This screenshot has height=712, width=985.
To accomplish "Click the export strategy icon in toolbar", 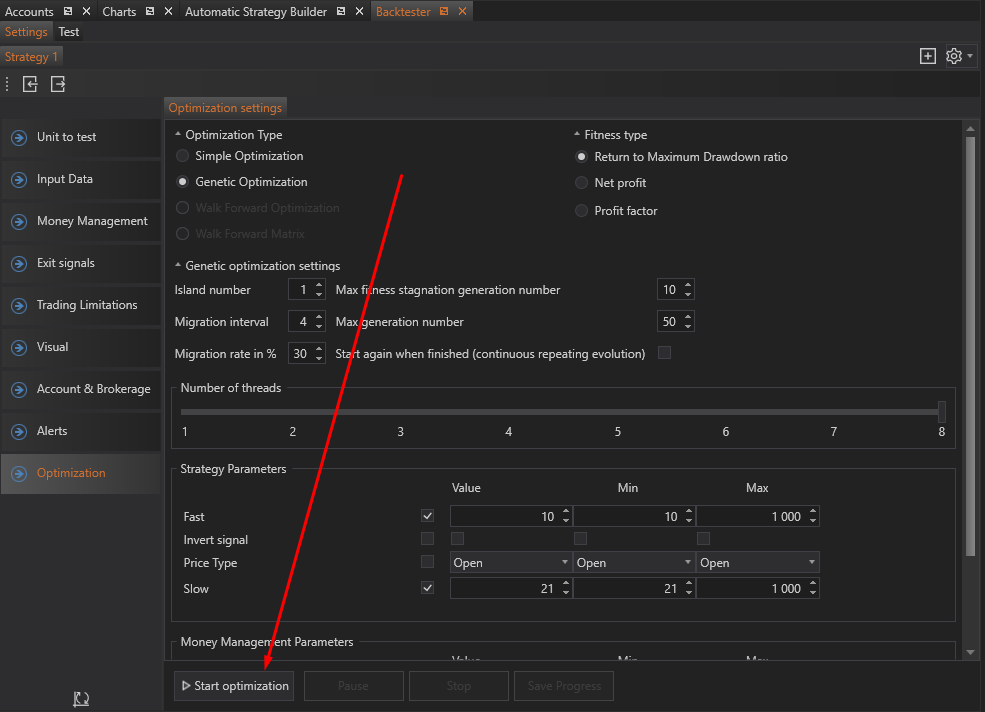I will coord(58,85).
